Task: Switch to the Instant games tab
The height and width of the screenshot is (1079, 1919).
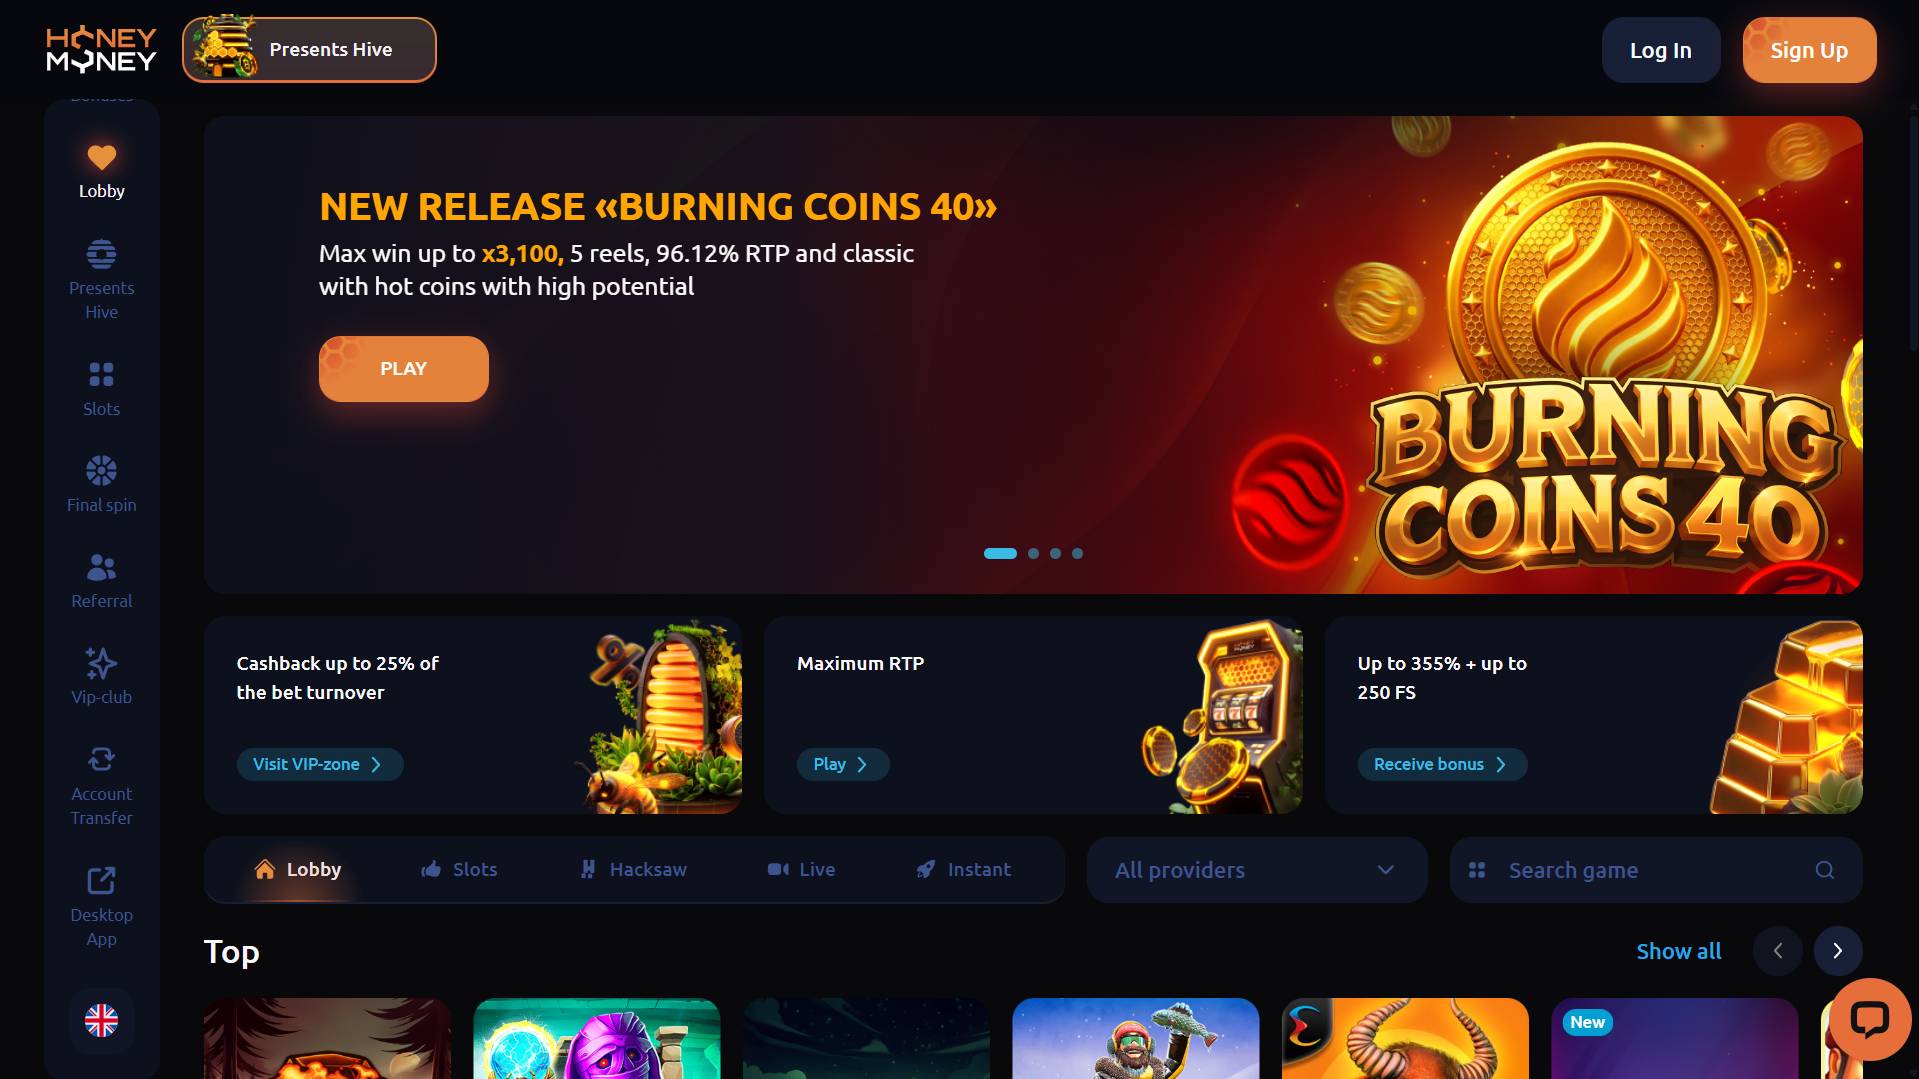Action: pos(964,870)
